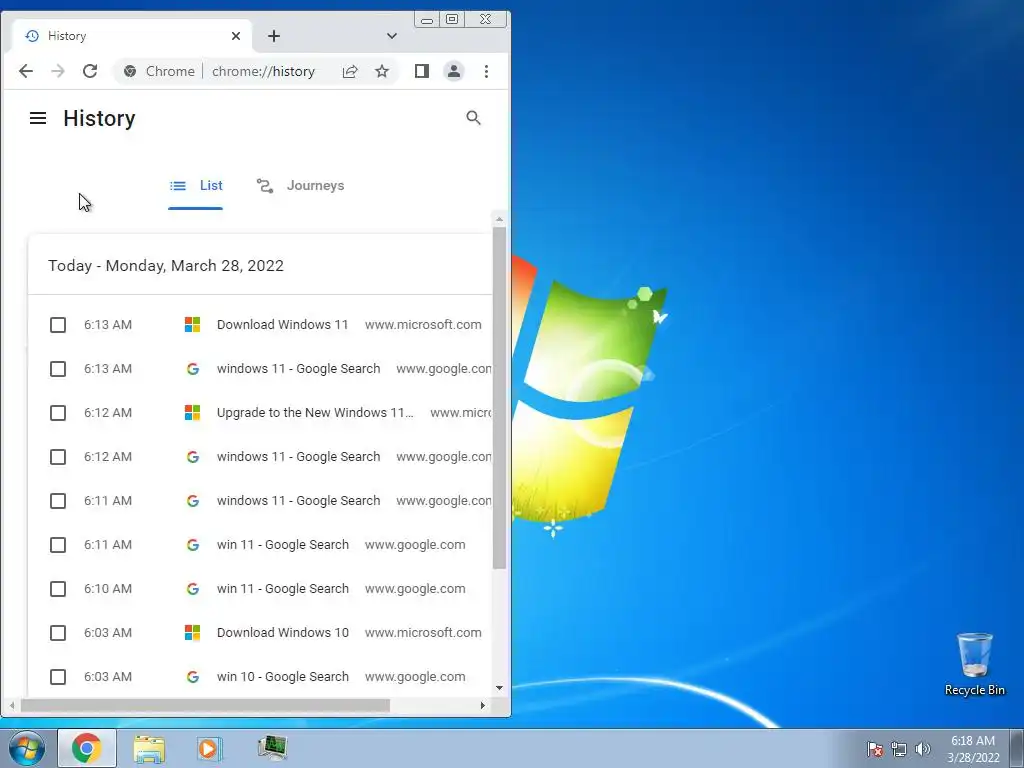Click the scroll-up arrow of history list

pyautogui.click(x=500, y=219)
